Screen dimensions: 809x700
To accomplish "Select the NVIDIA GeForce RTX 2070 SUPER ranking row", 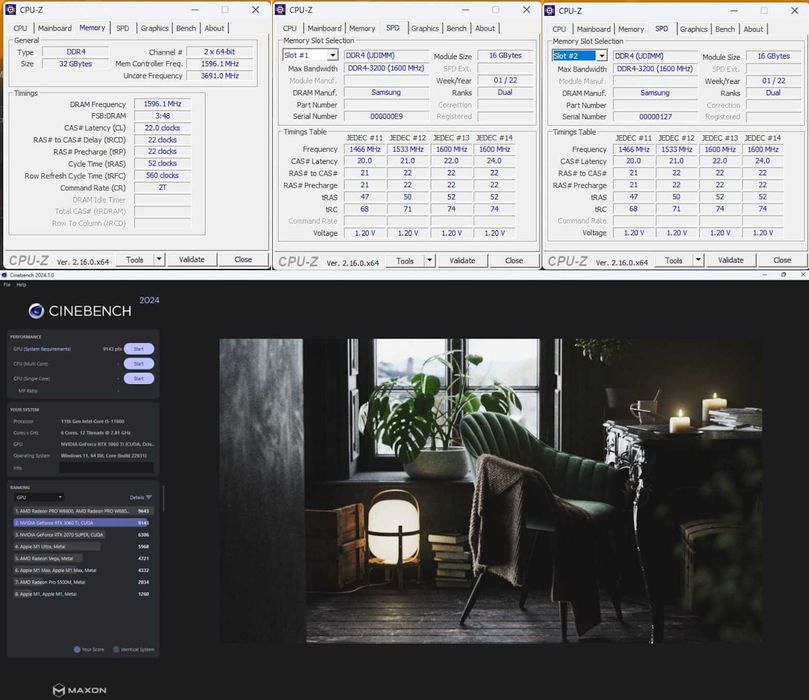I will point(82,534).
